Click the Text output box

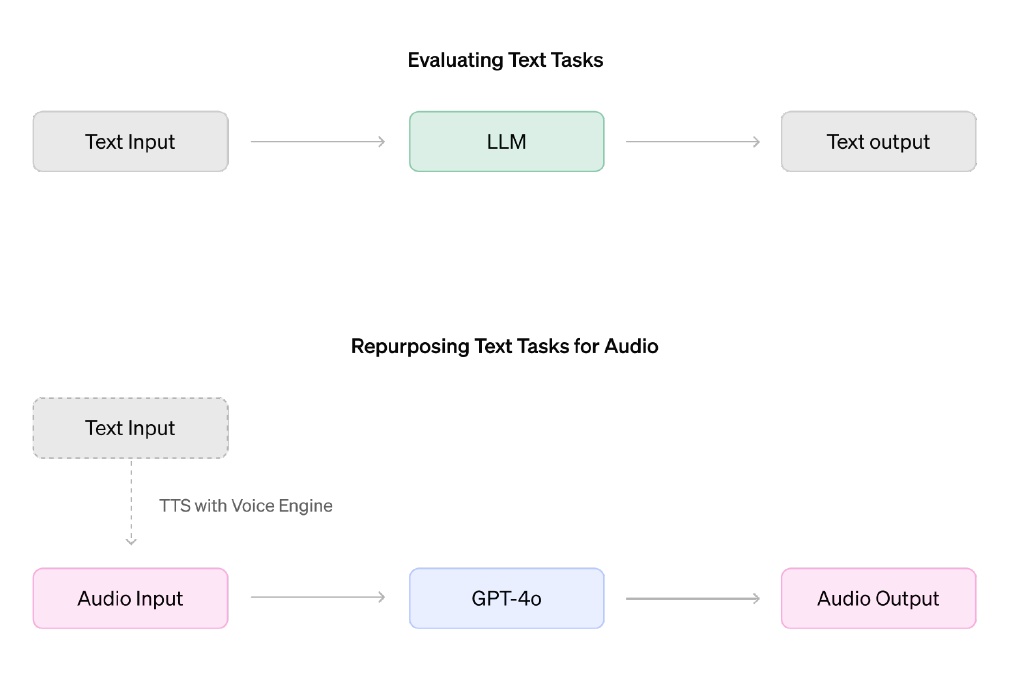click(x=878, y=142)
